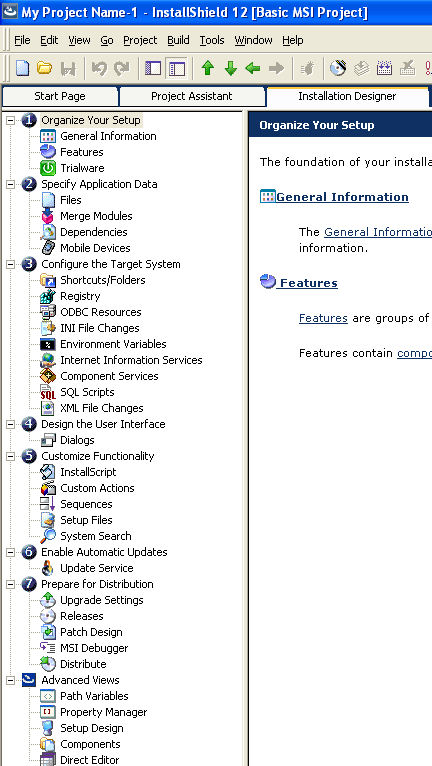Open the Tools menu
This screenshot has height=766, width=432.
tap(212, 40)
